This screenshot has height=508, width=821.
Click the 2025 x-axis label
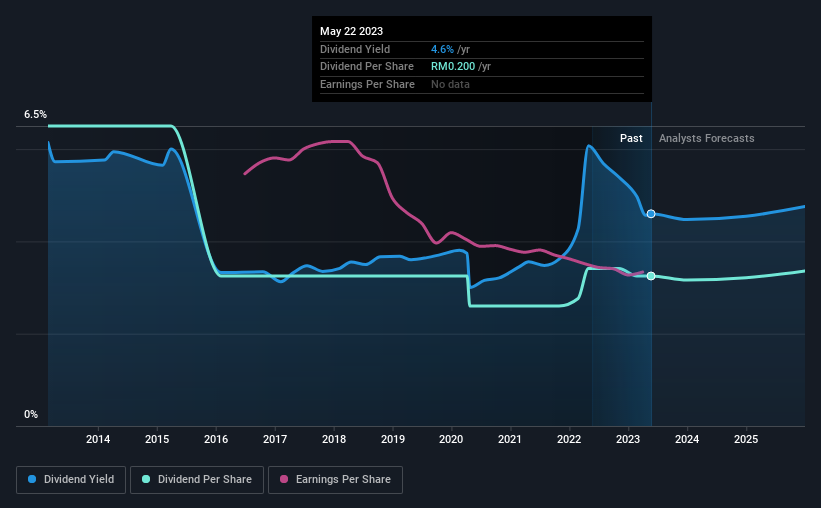[746, 439]
